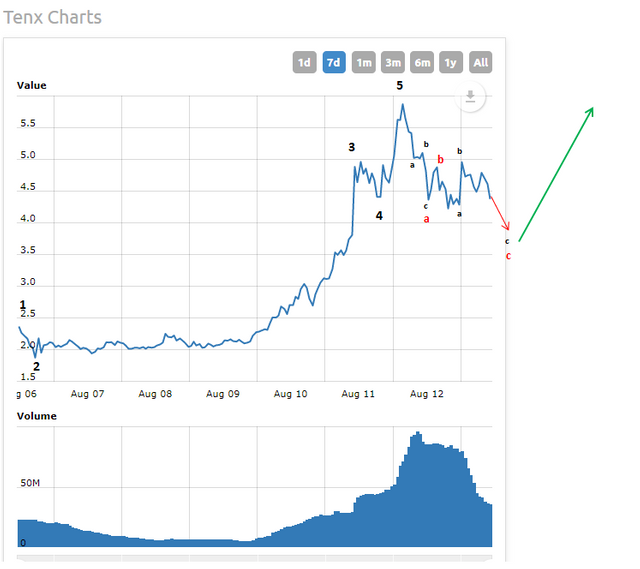
Task: Click the Volume section title
Action: (x=37, y=416)
